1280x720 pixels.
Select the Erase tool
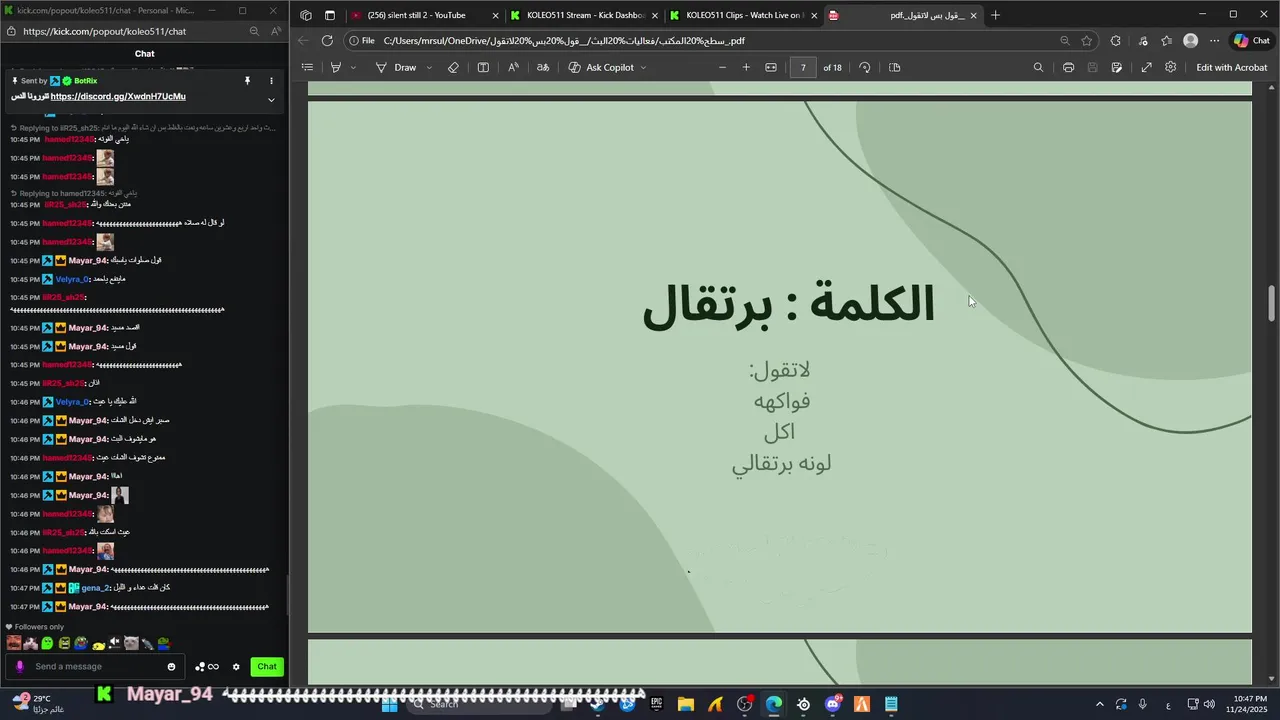click(453, 67)
